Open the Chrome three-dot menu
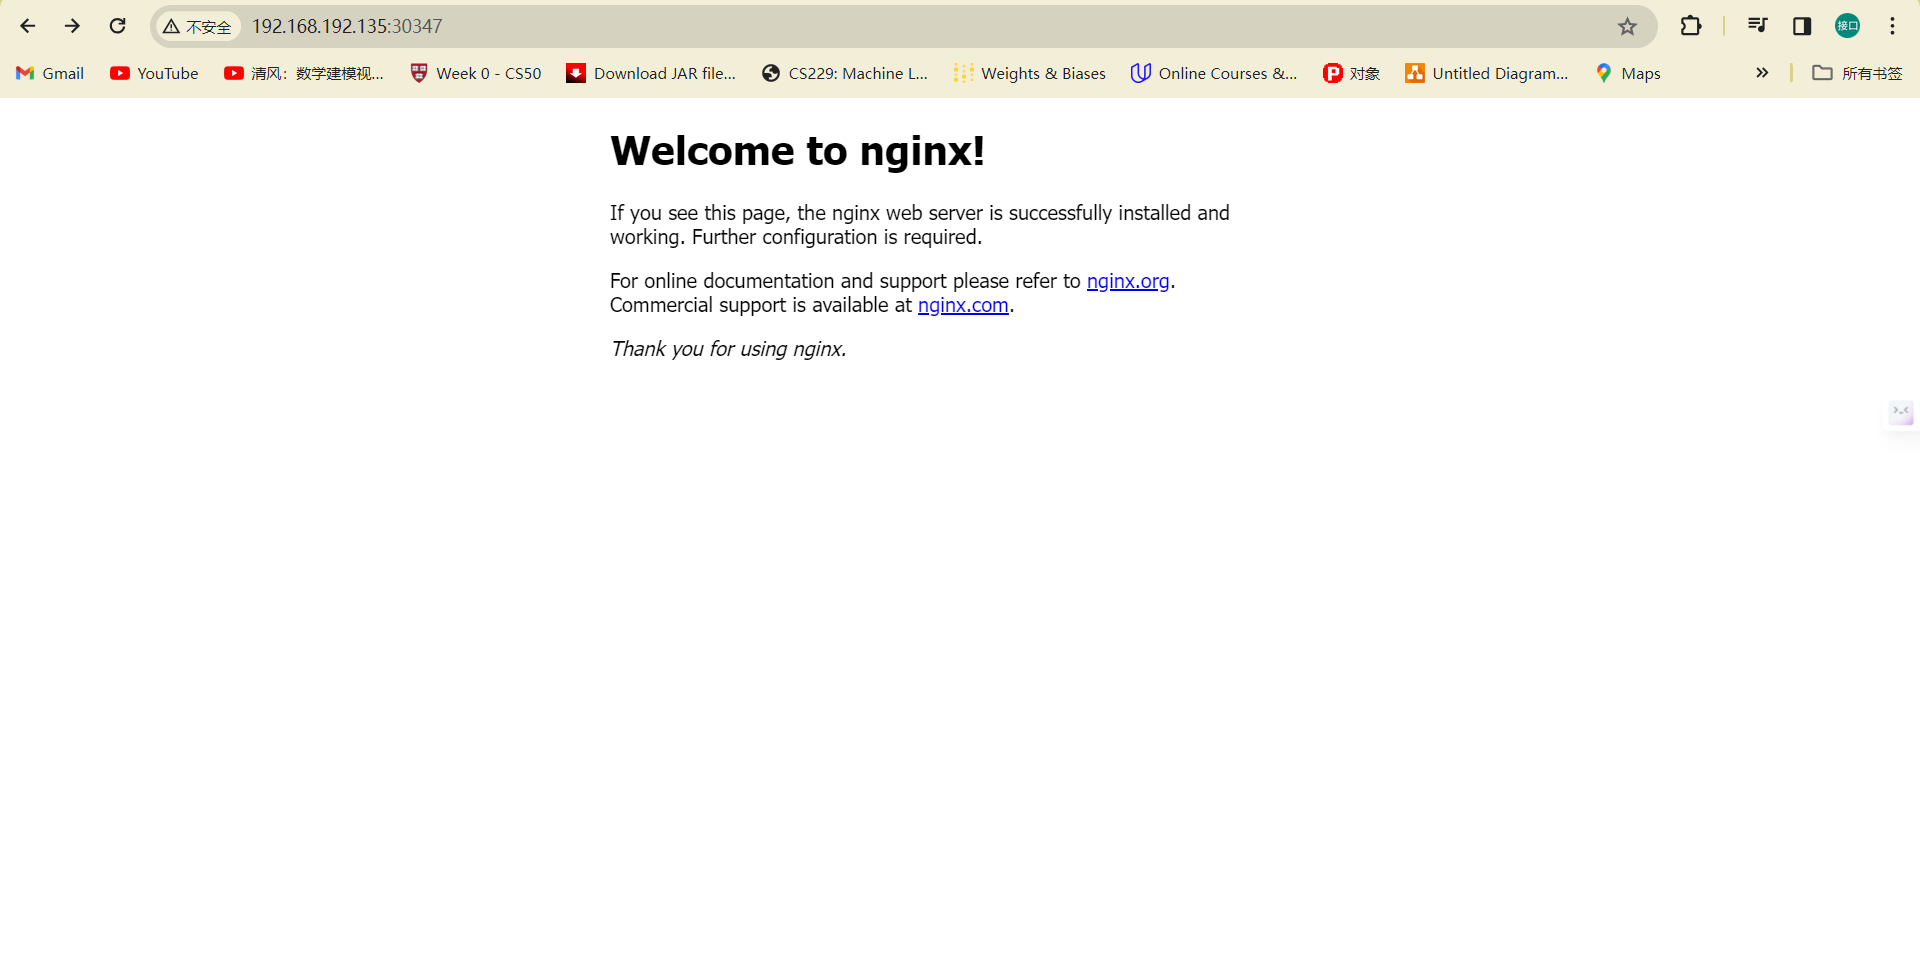 point(1892,26)
